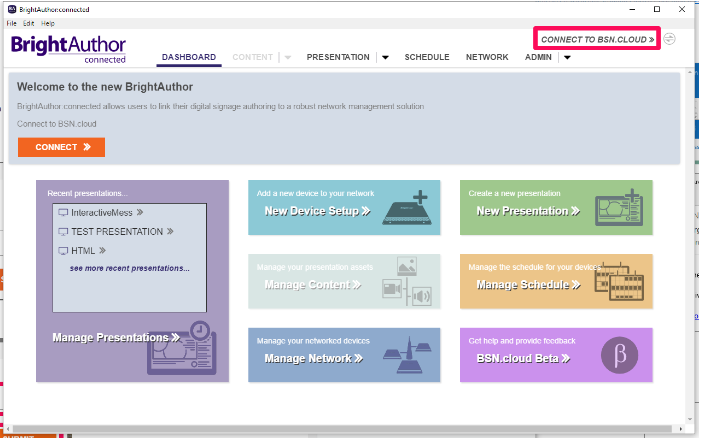Click the monitor icon beside InteractiveMess

click(x=63, y=213)
